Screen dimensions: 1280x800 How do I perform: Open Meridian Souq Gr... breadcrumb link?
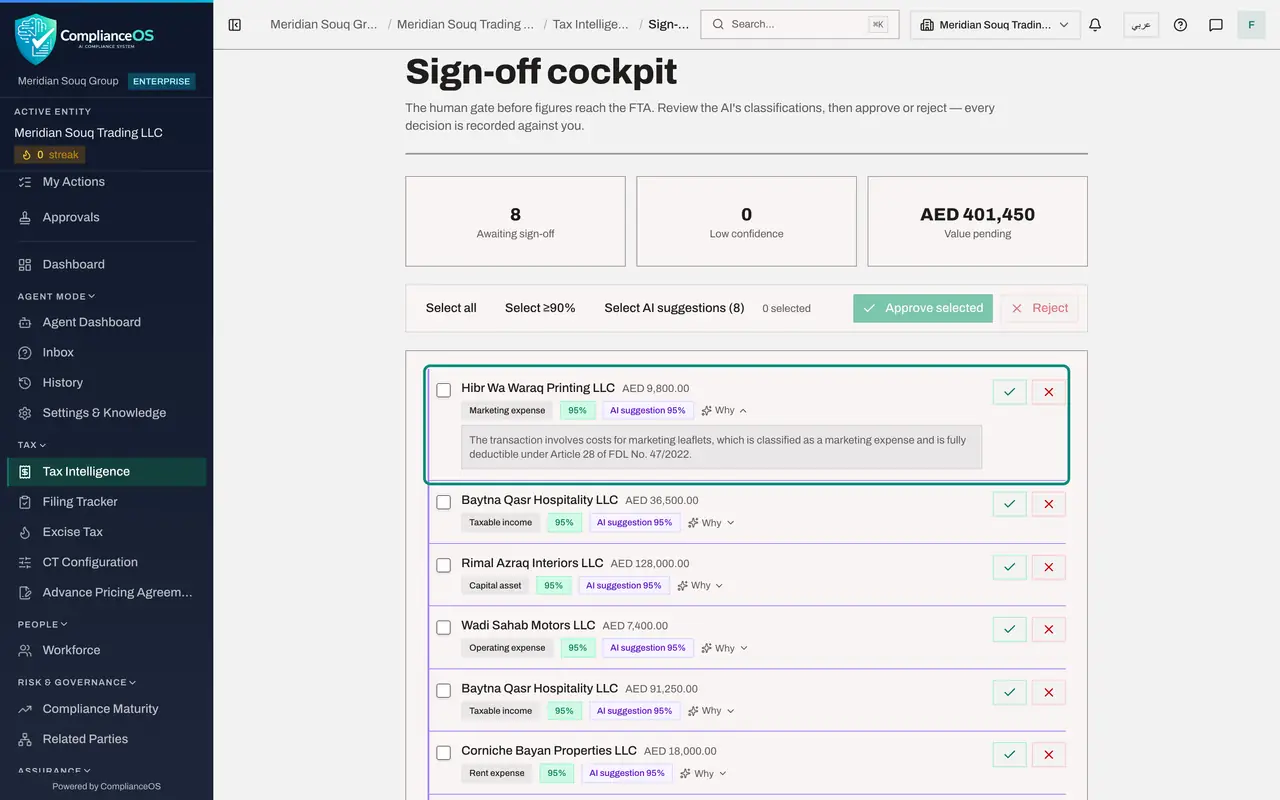tap(324, 24)
